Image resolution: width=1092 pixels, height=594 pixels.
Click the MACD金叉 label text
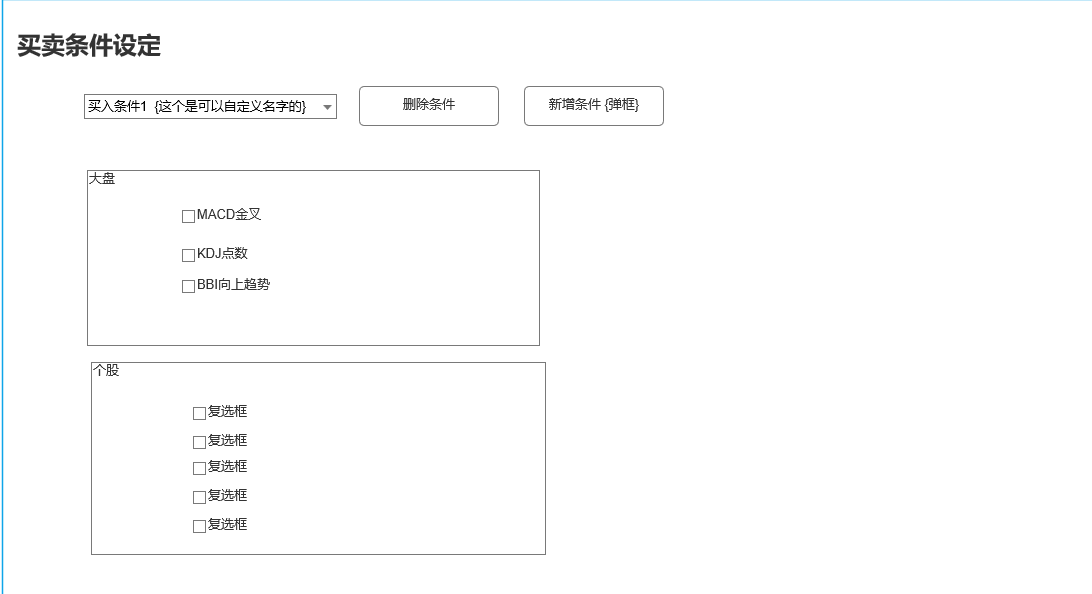229,215
